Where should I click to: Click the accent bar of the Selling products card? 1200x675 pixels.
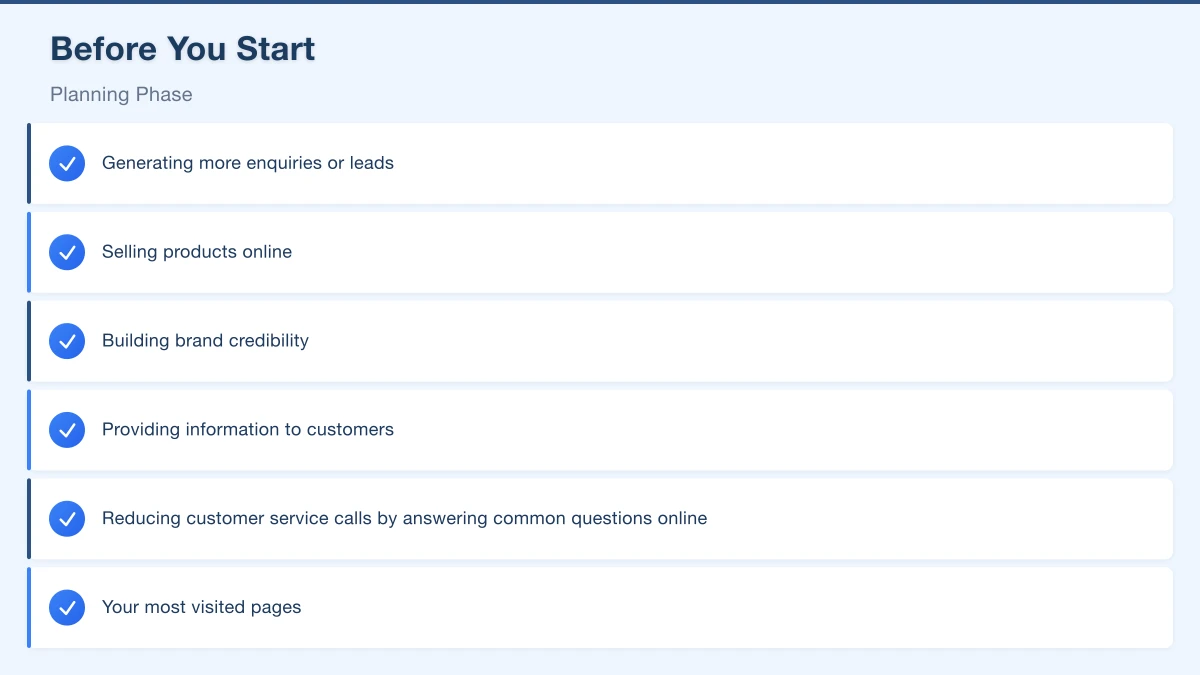(x=29, y=252)
